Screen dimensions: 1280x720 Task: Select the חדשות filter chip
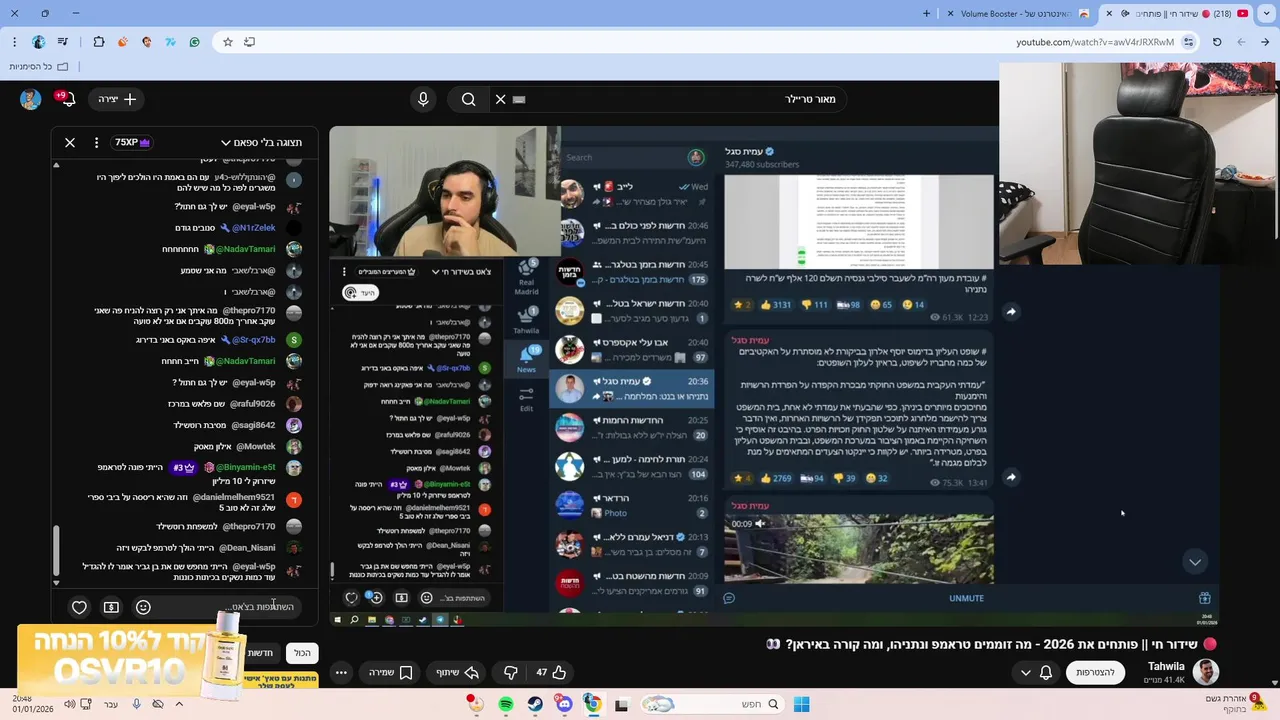(x=260, y=652)
